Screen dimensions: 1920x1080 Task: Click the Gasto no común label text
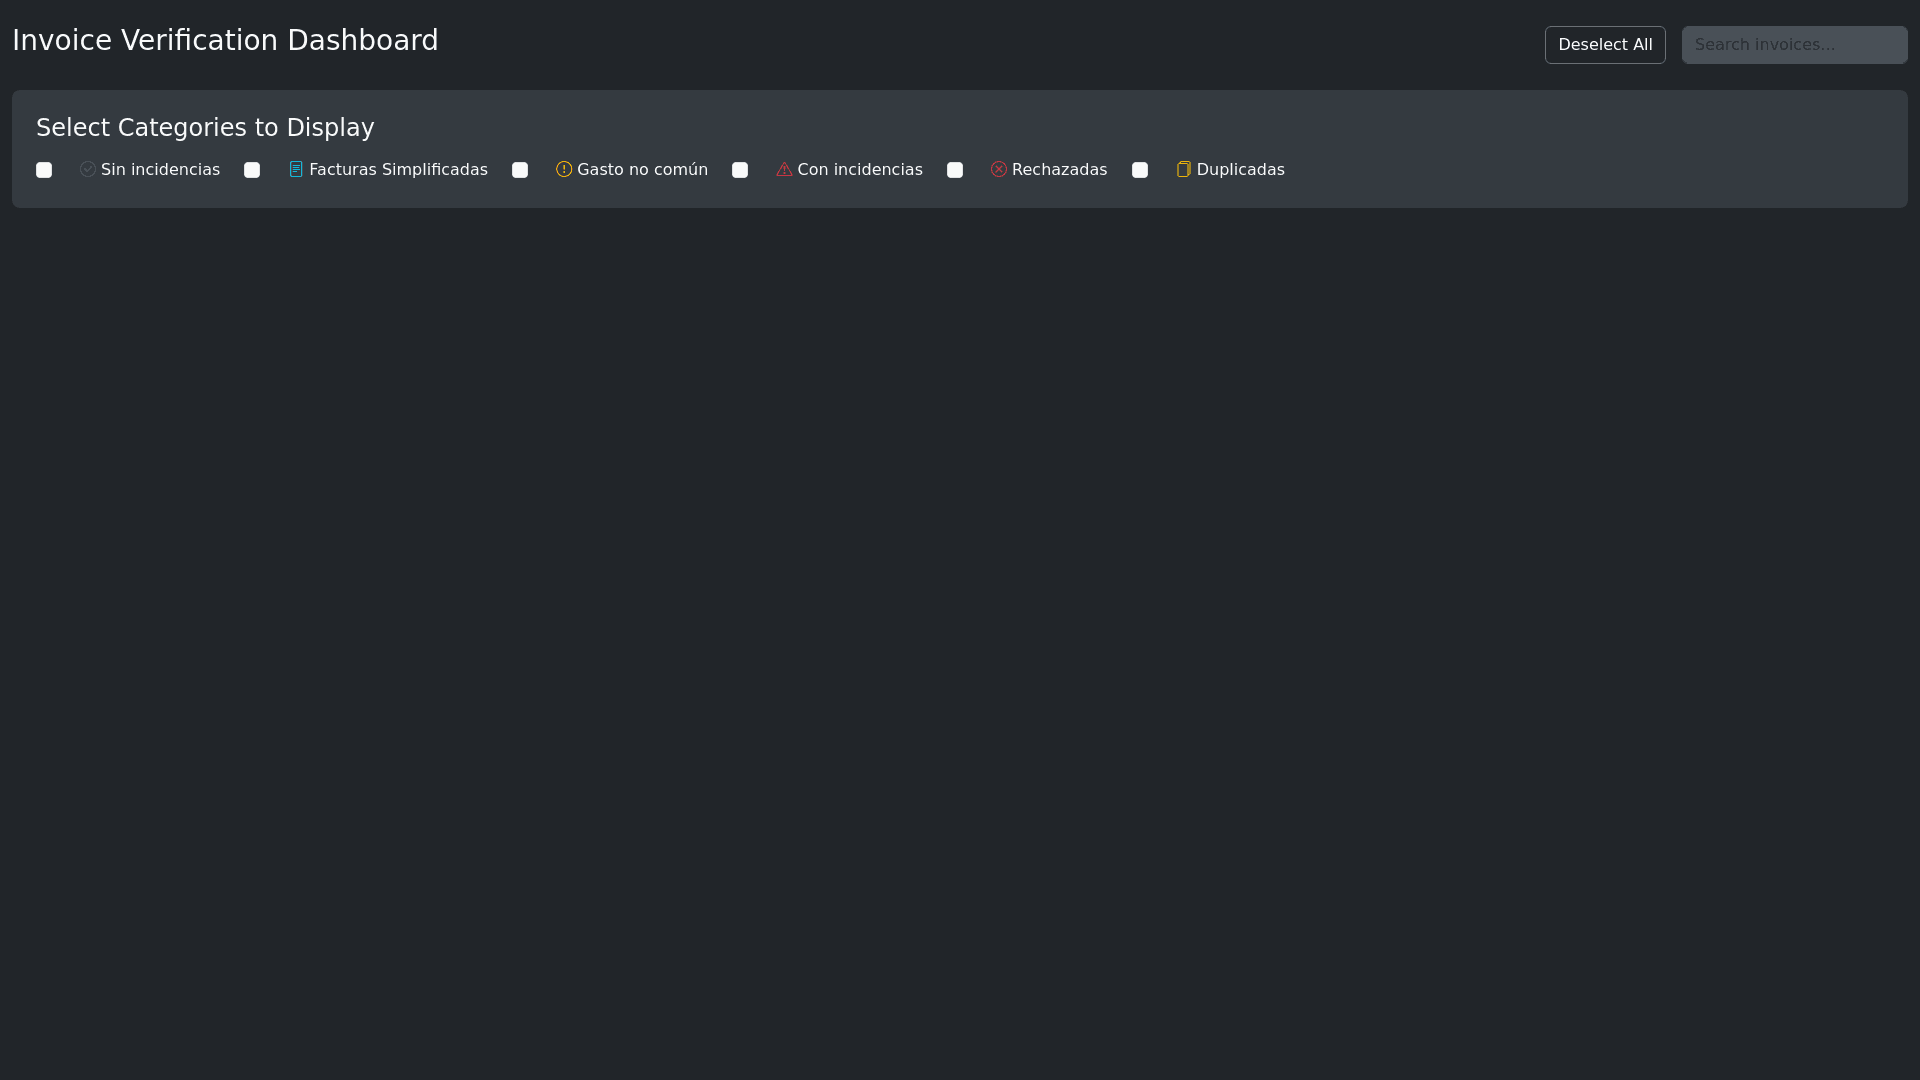tap(642, 170)
